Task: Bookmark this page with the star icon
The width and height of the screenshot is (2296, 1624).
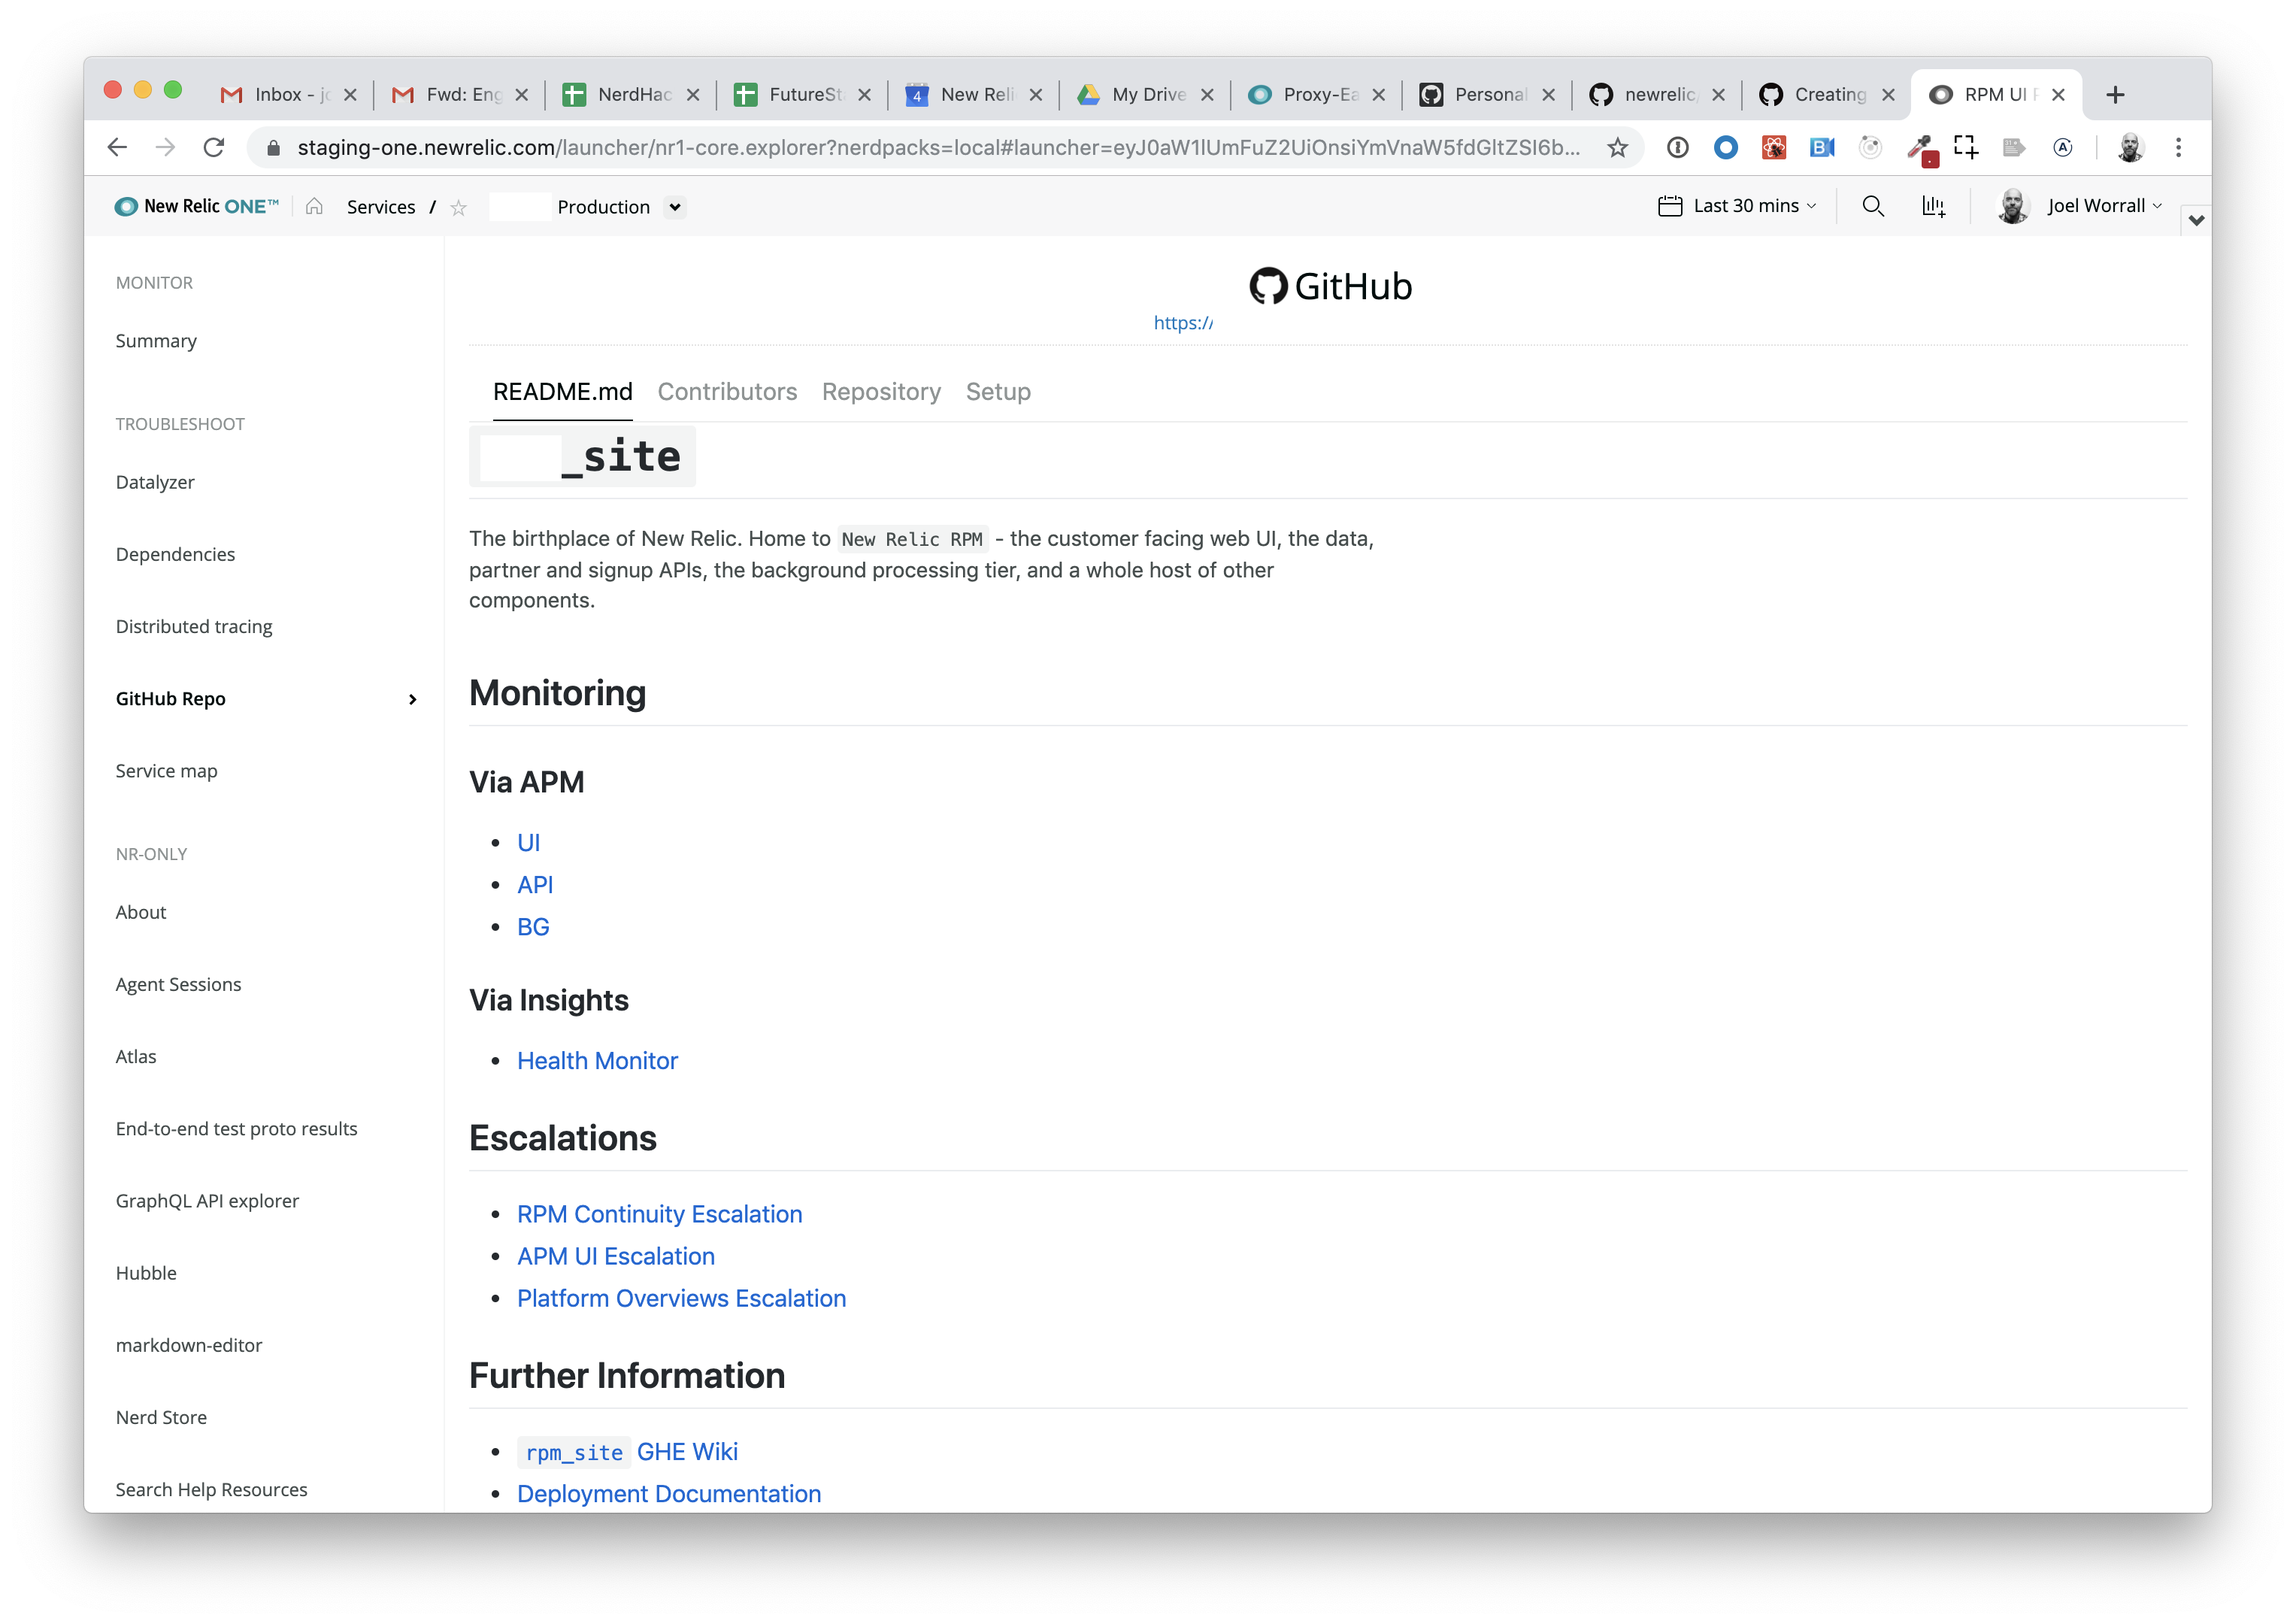Action: 1617,148
